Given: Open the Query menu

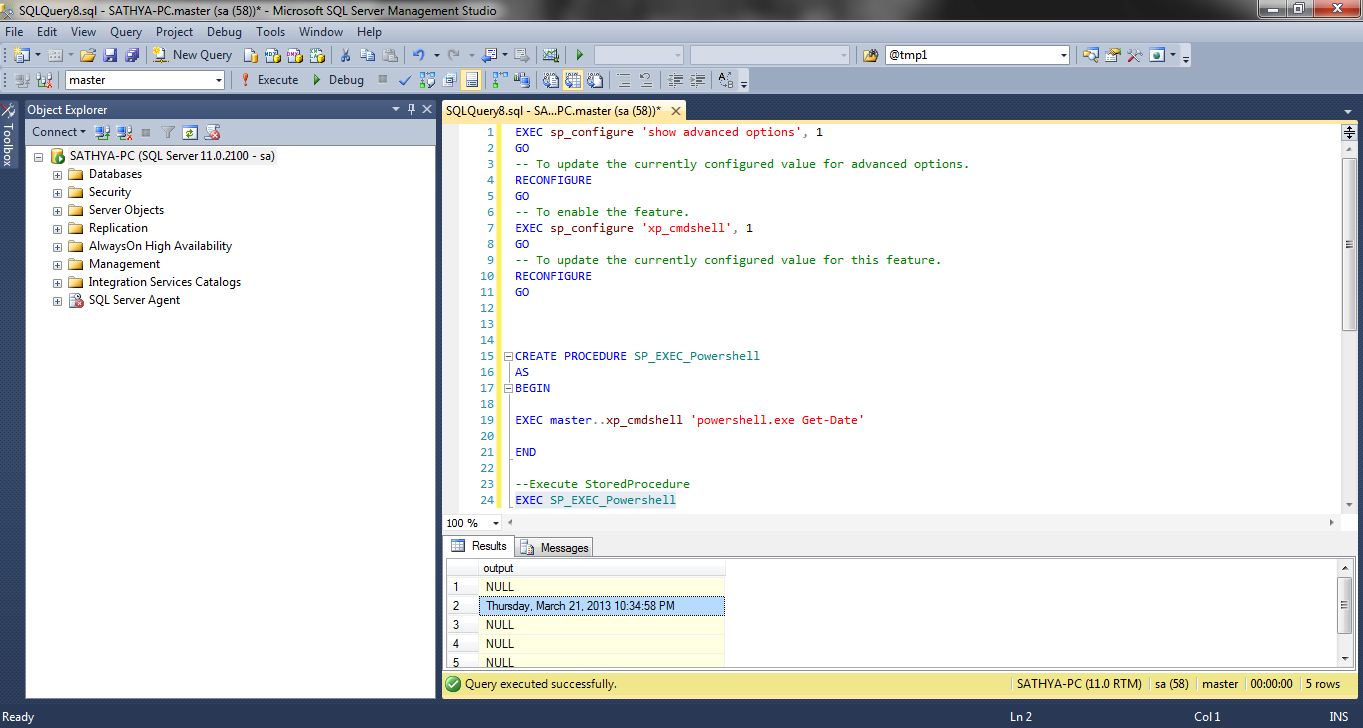Looking at the screenshot, I should pos(126,32).
